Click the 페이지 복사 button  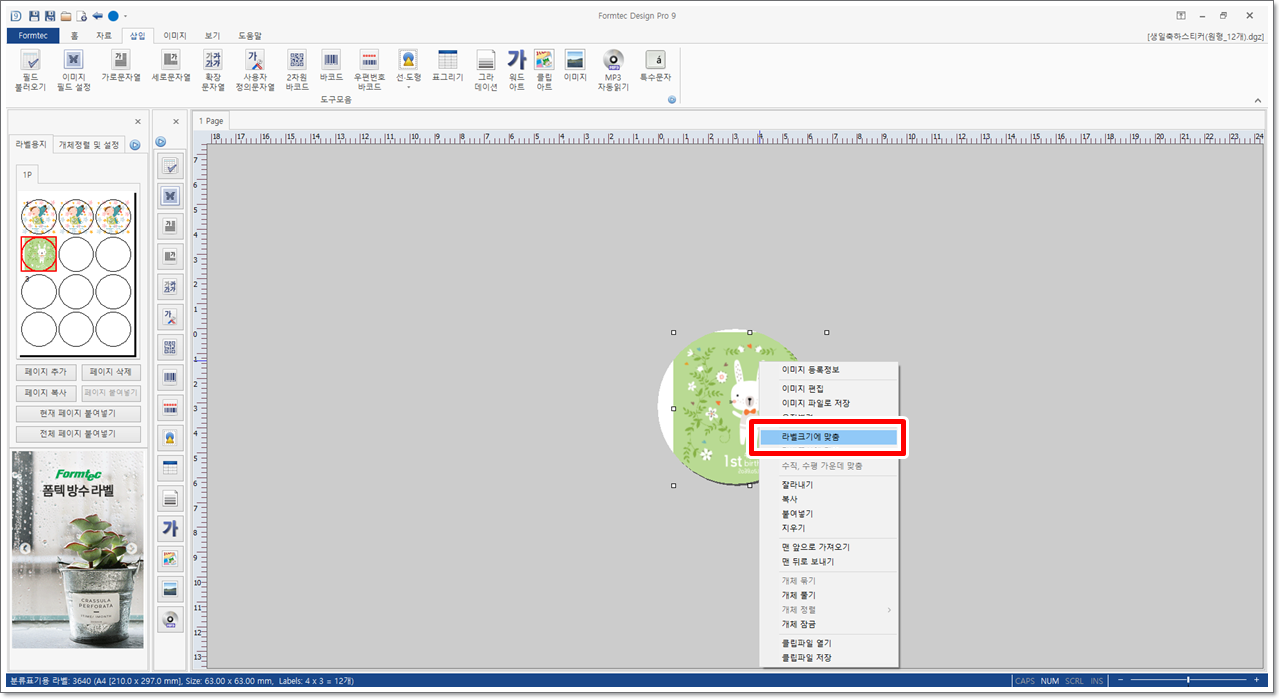46,393
